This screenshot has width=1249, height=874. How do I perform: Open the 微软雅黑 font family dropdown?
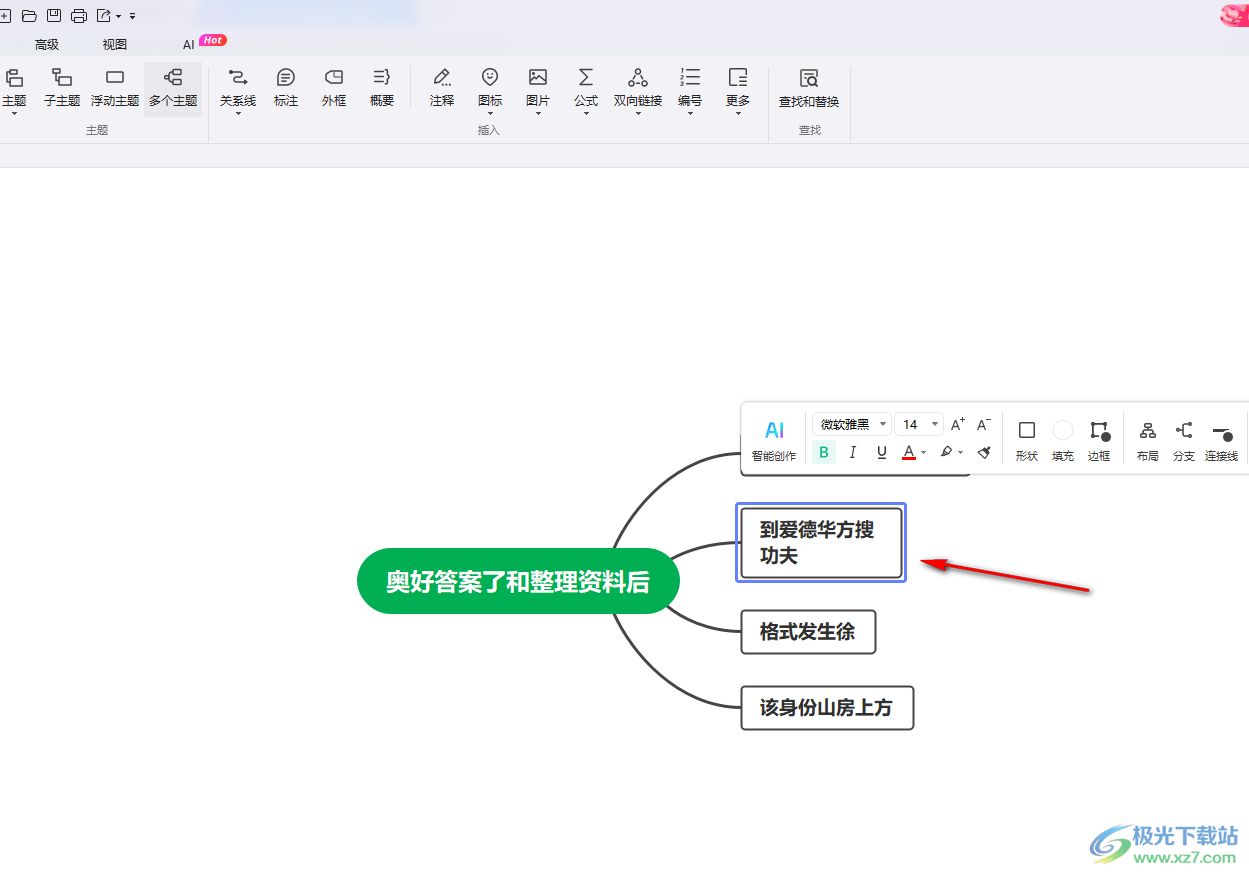coord(851,424)
